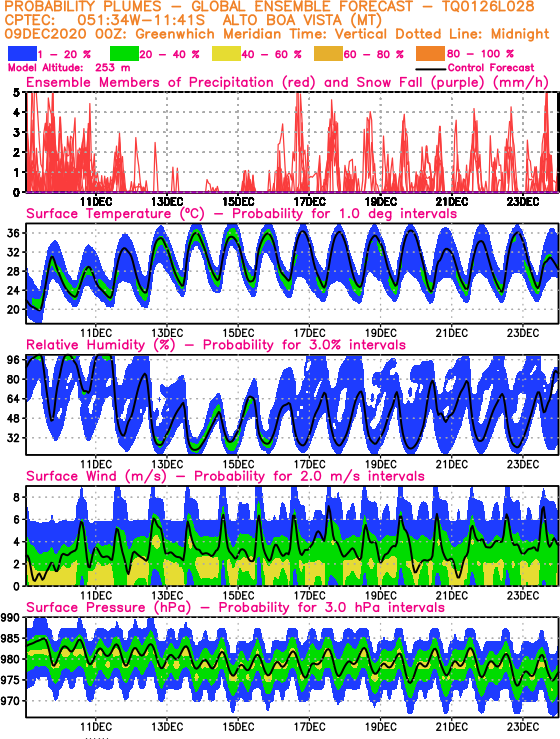Click the Surface Wind chart title

225,476
